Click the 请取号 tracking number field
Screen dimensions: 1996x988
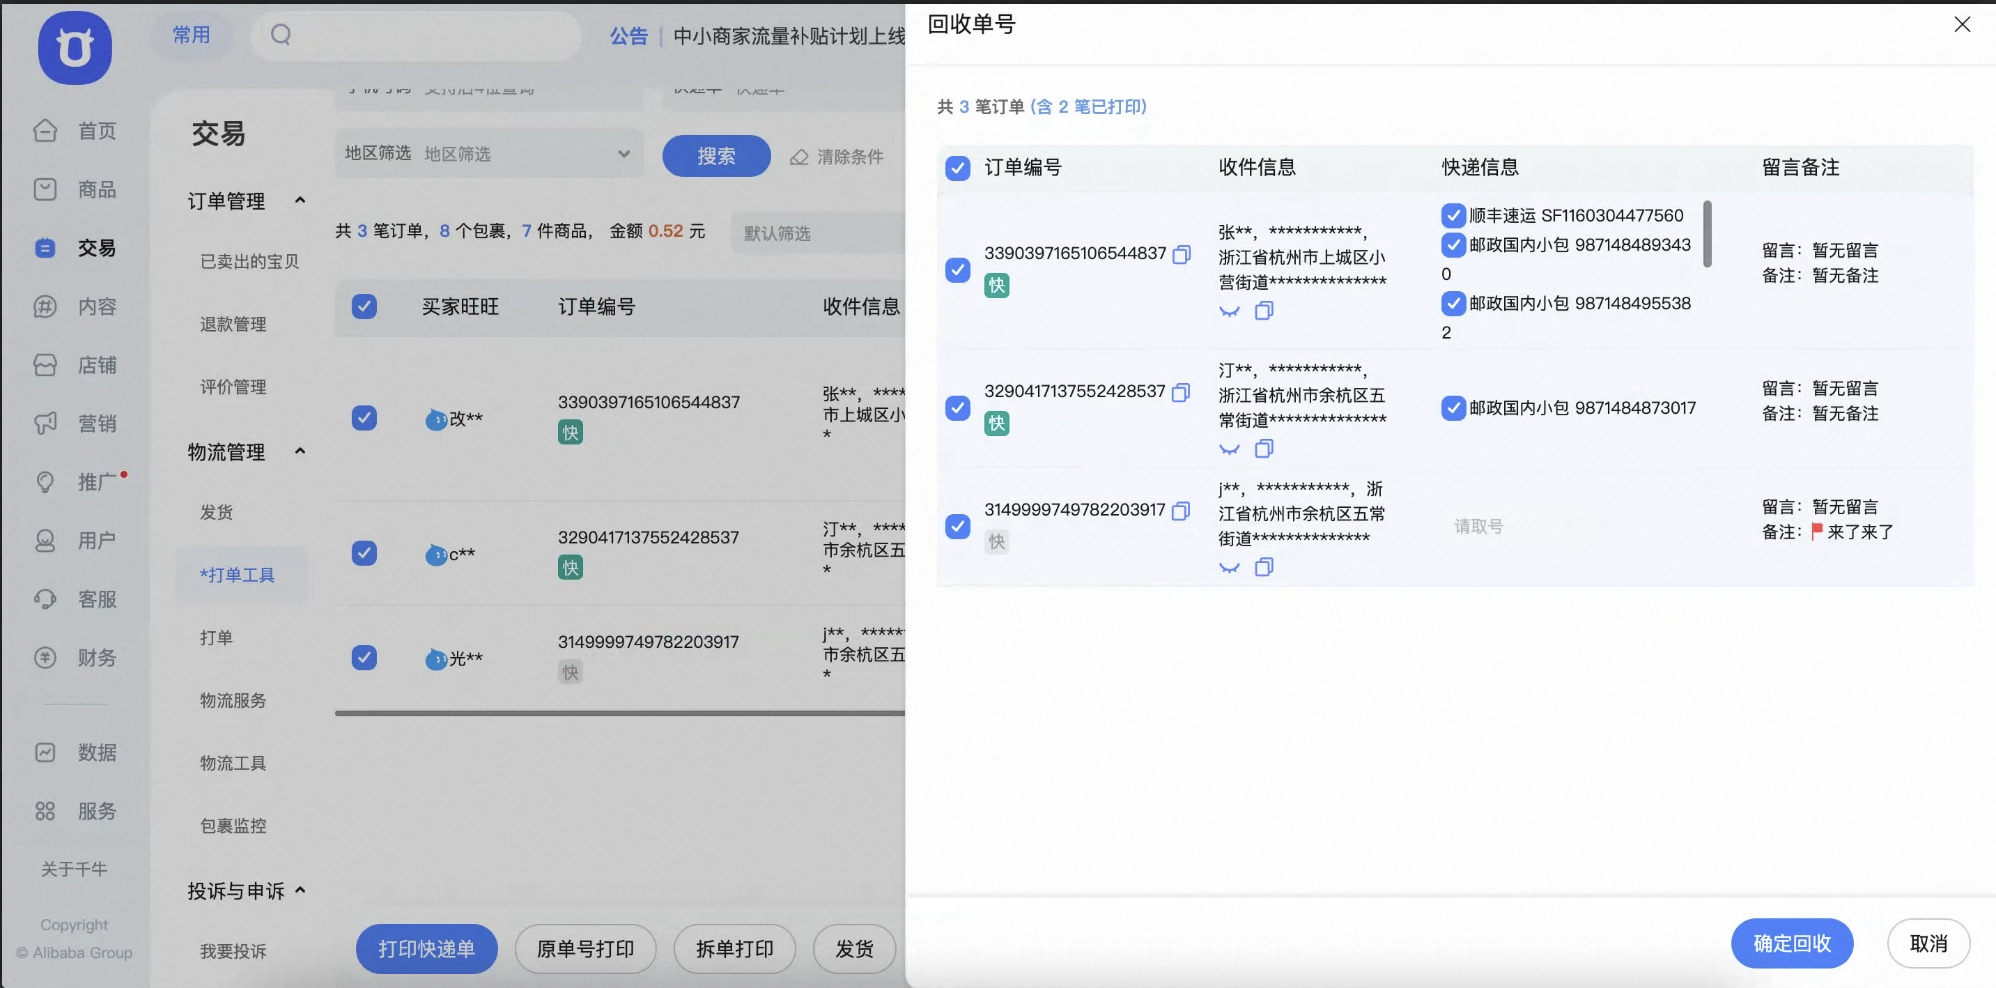(x=1478, y=526)
